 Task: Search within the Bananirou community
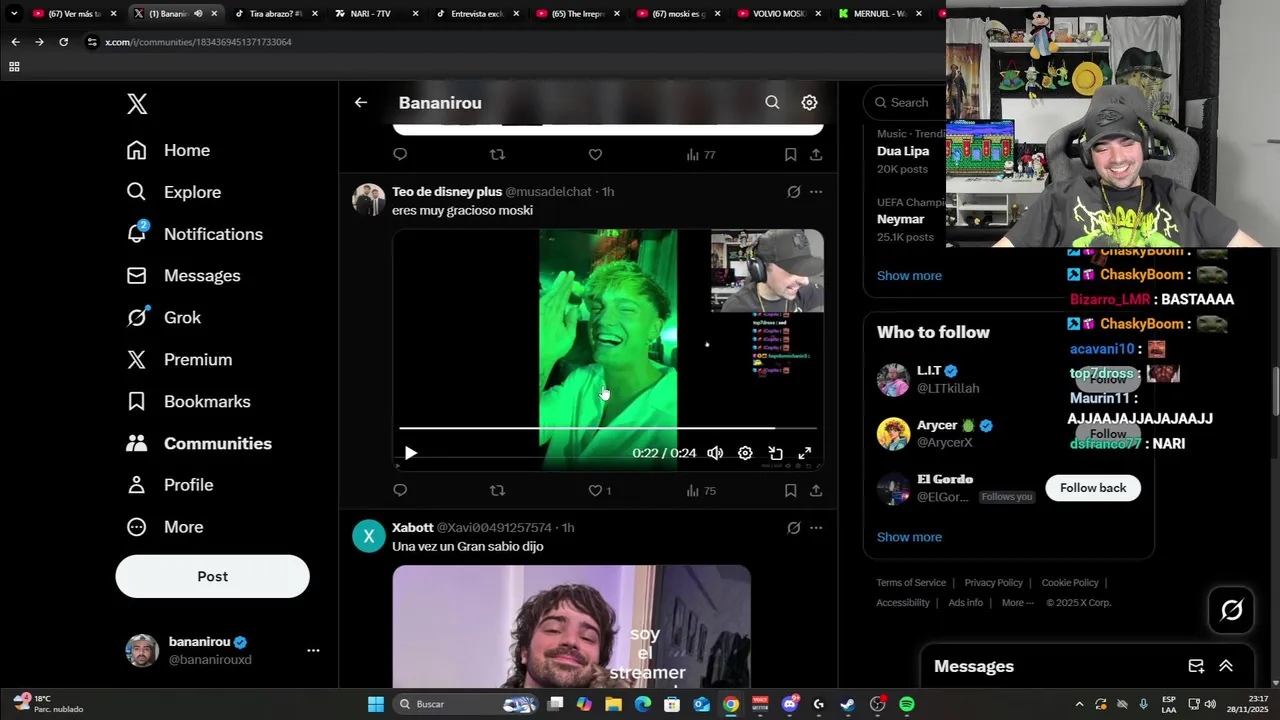pyautogui.click(x=772, y=102)
